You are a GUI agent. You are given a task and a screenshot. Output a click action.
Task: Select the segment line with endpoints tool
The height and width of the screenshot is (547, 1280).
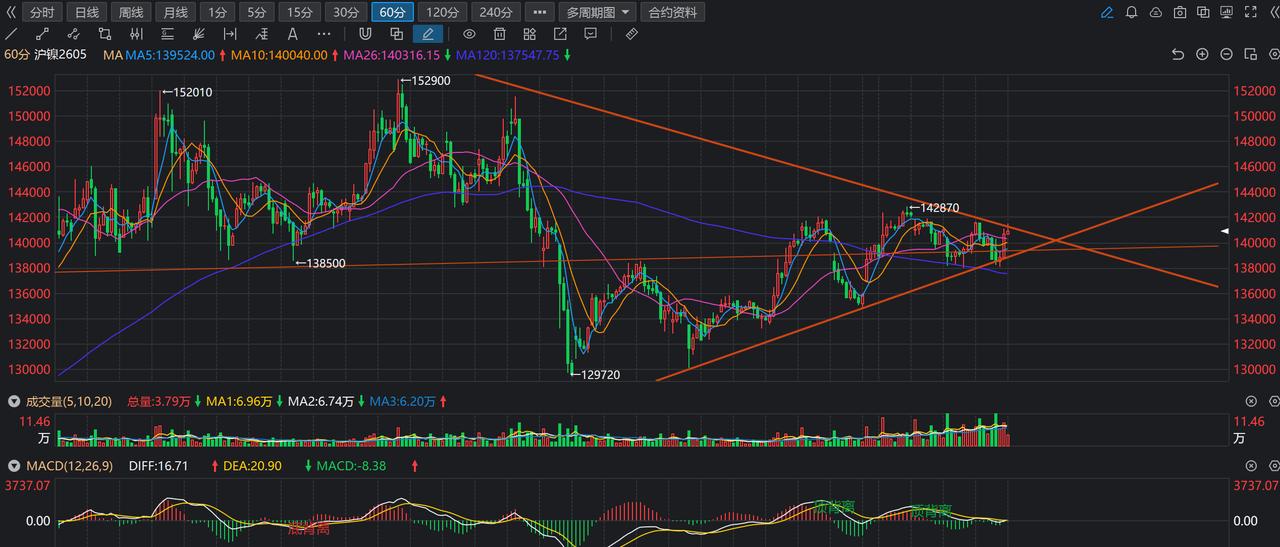coord(43,34)
